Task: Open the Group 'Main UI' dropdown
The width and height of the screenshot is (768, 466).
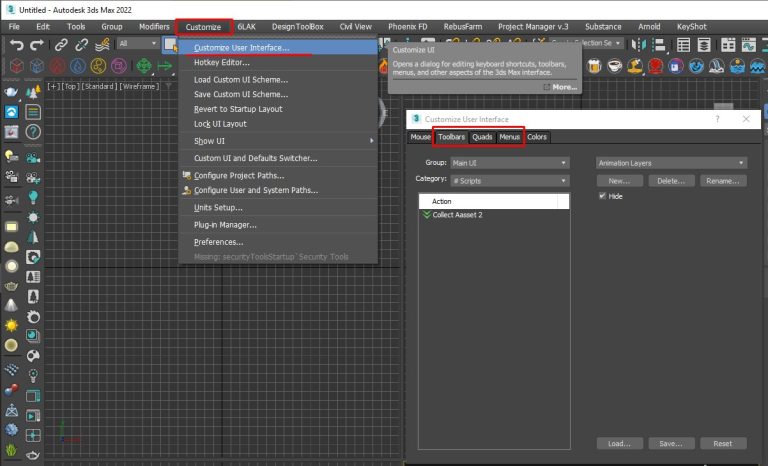Action: coord(509,163)
